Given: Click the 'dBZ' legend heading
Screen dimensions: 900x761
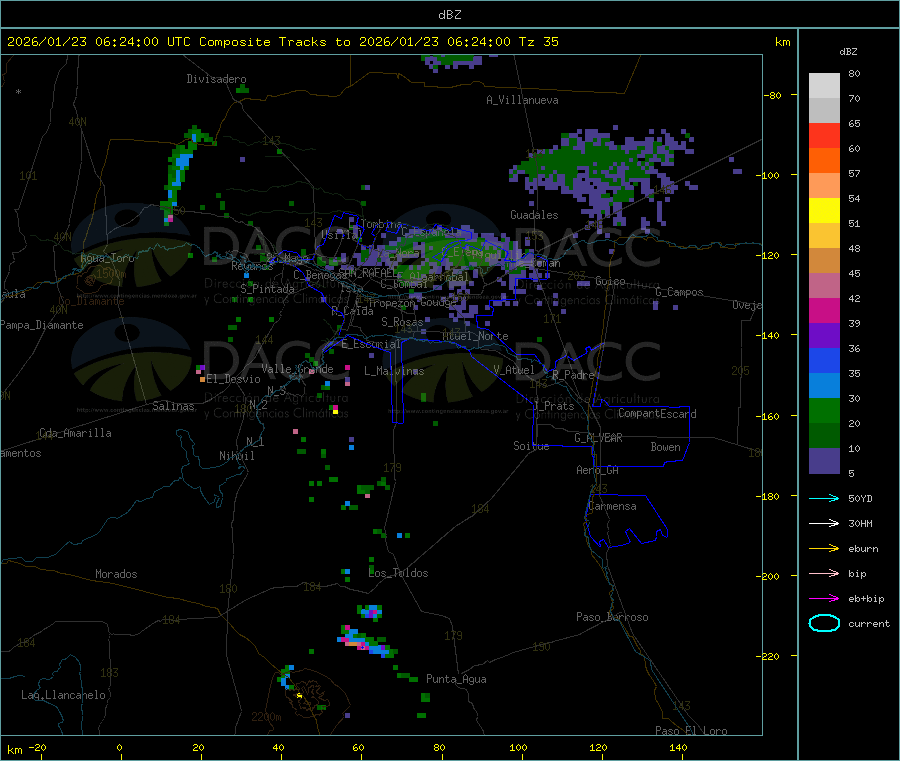Looking at the screenshot, I should click(848, 52).
